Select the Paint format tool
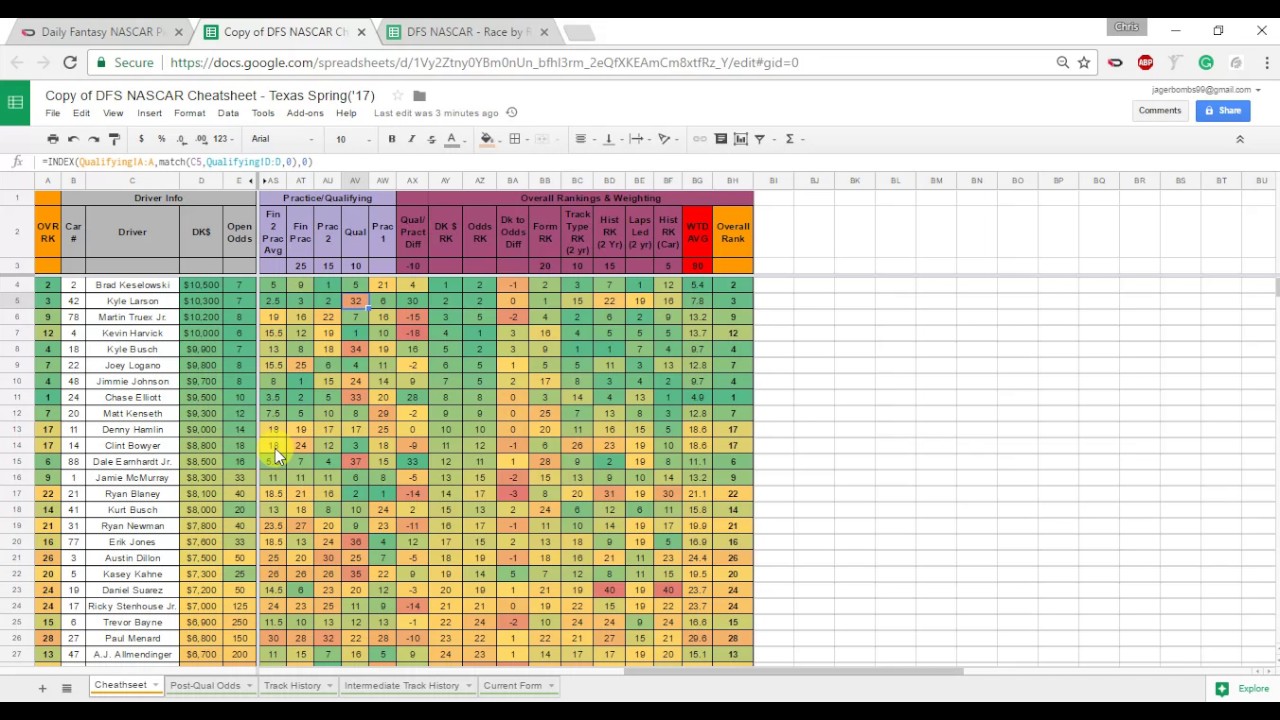Screen dimensions: 1280x720 [114, 139]
